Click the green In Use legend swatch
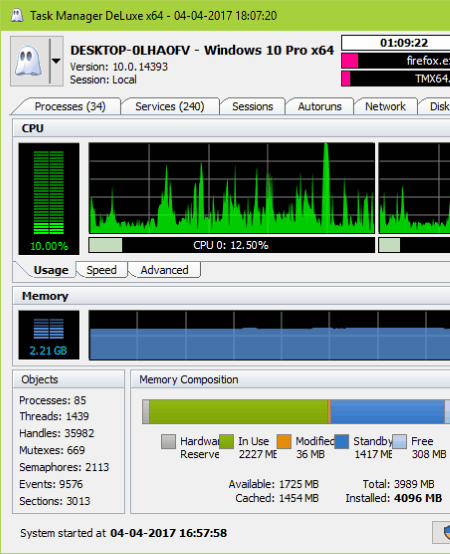The width and height of the screenshot is (450, 554). pos(226,442)
